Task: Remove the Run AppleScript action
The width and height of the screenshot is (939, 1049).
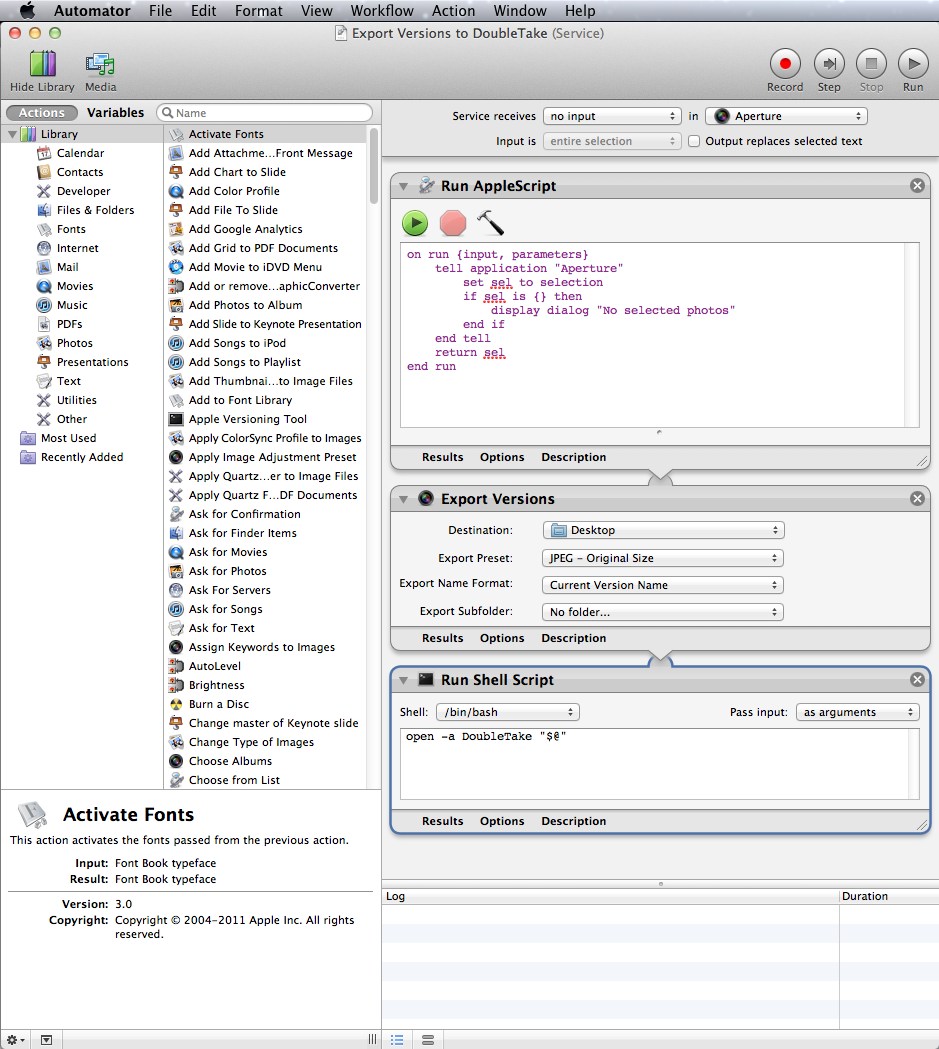Action: (918, 185)
